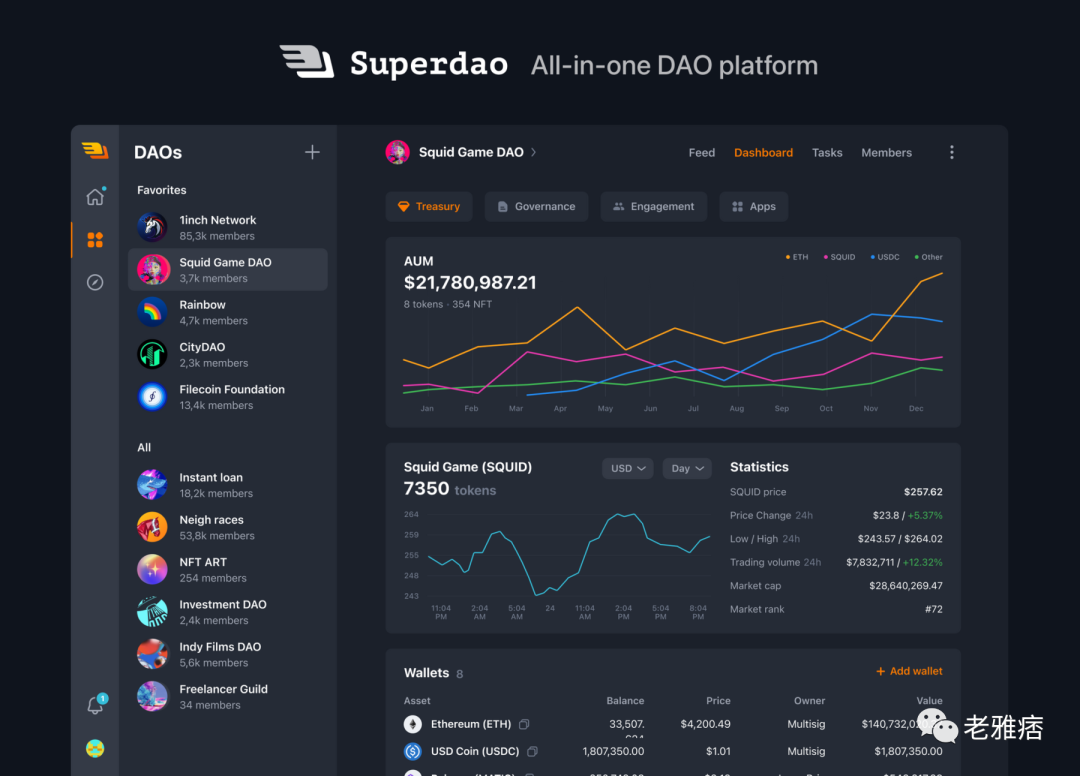
Task: Toggle the SQUID series in chart legend
Action: (x=838, y=257)
